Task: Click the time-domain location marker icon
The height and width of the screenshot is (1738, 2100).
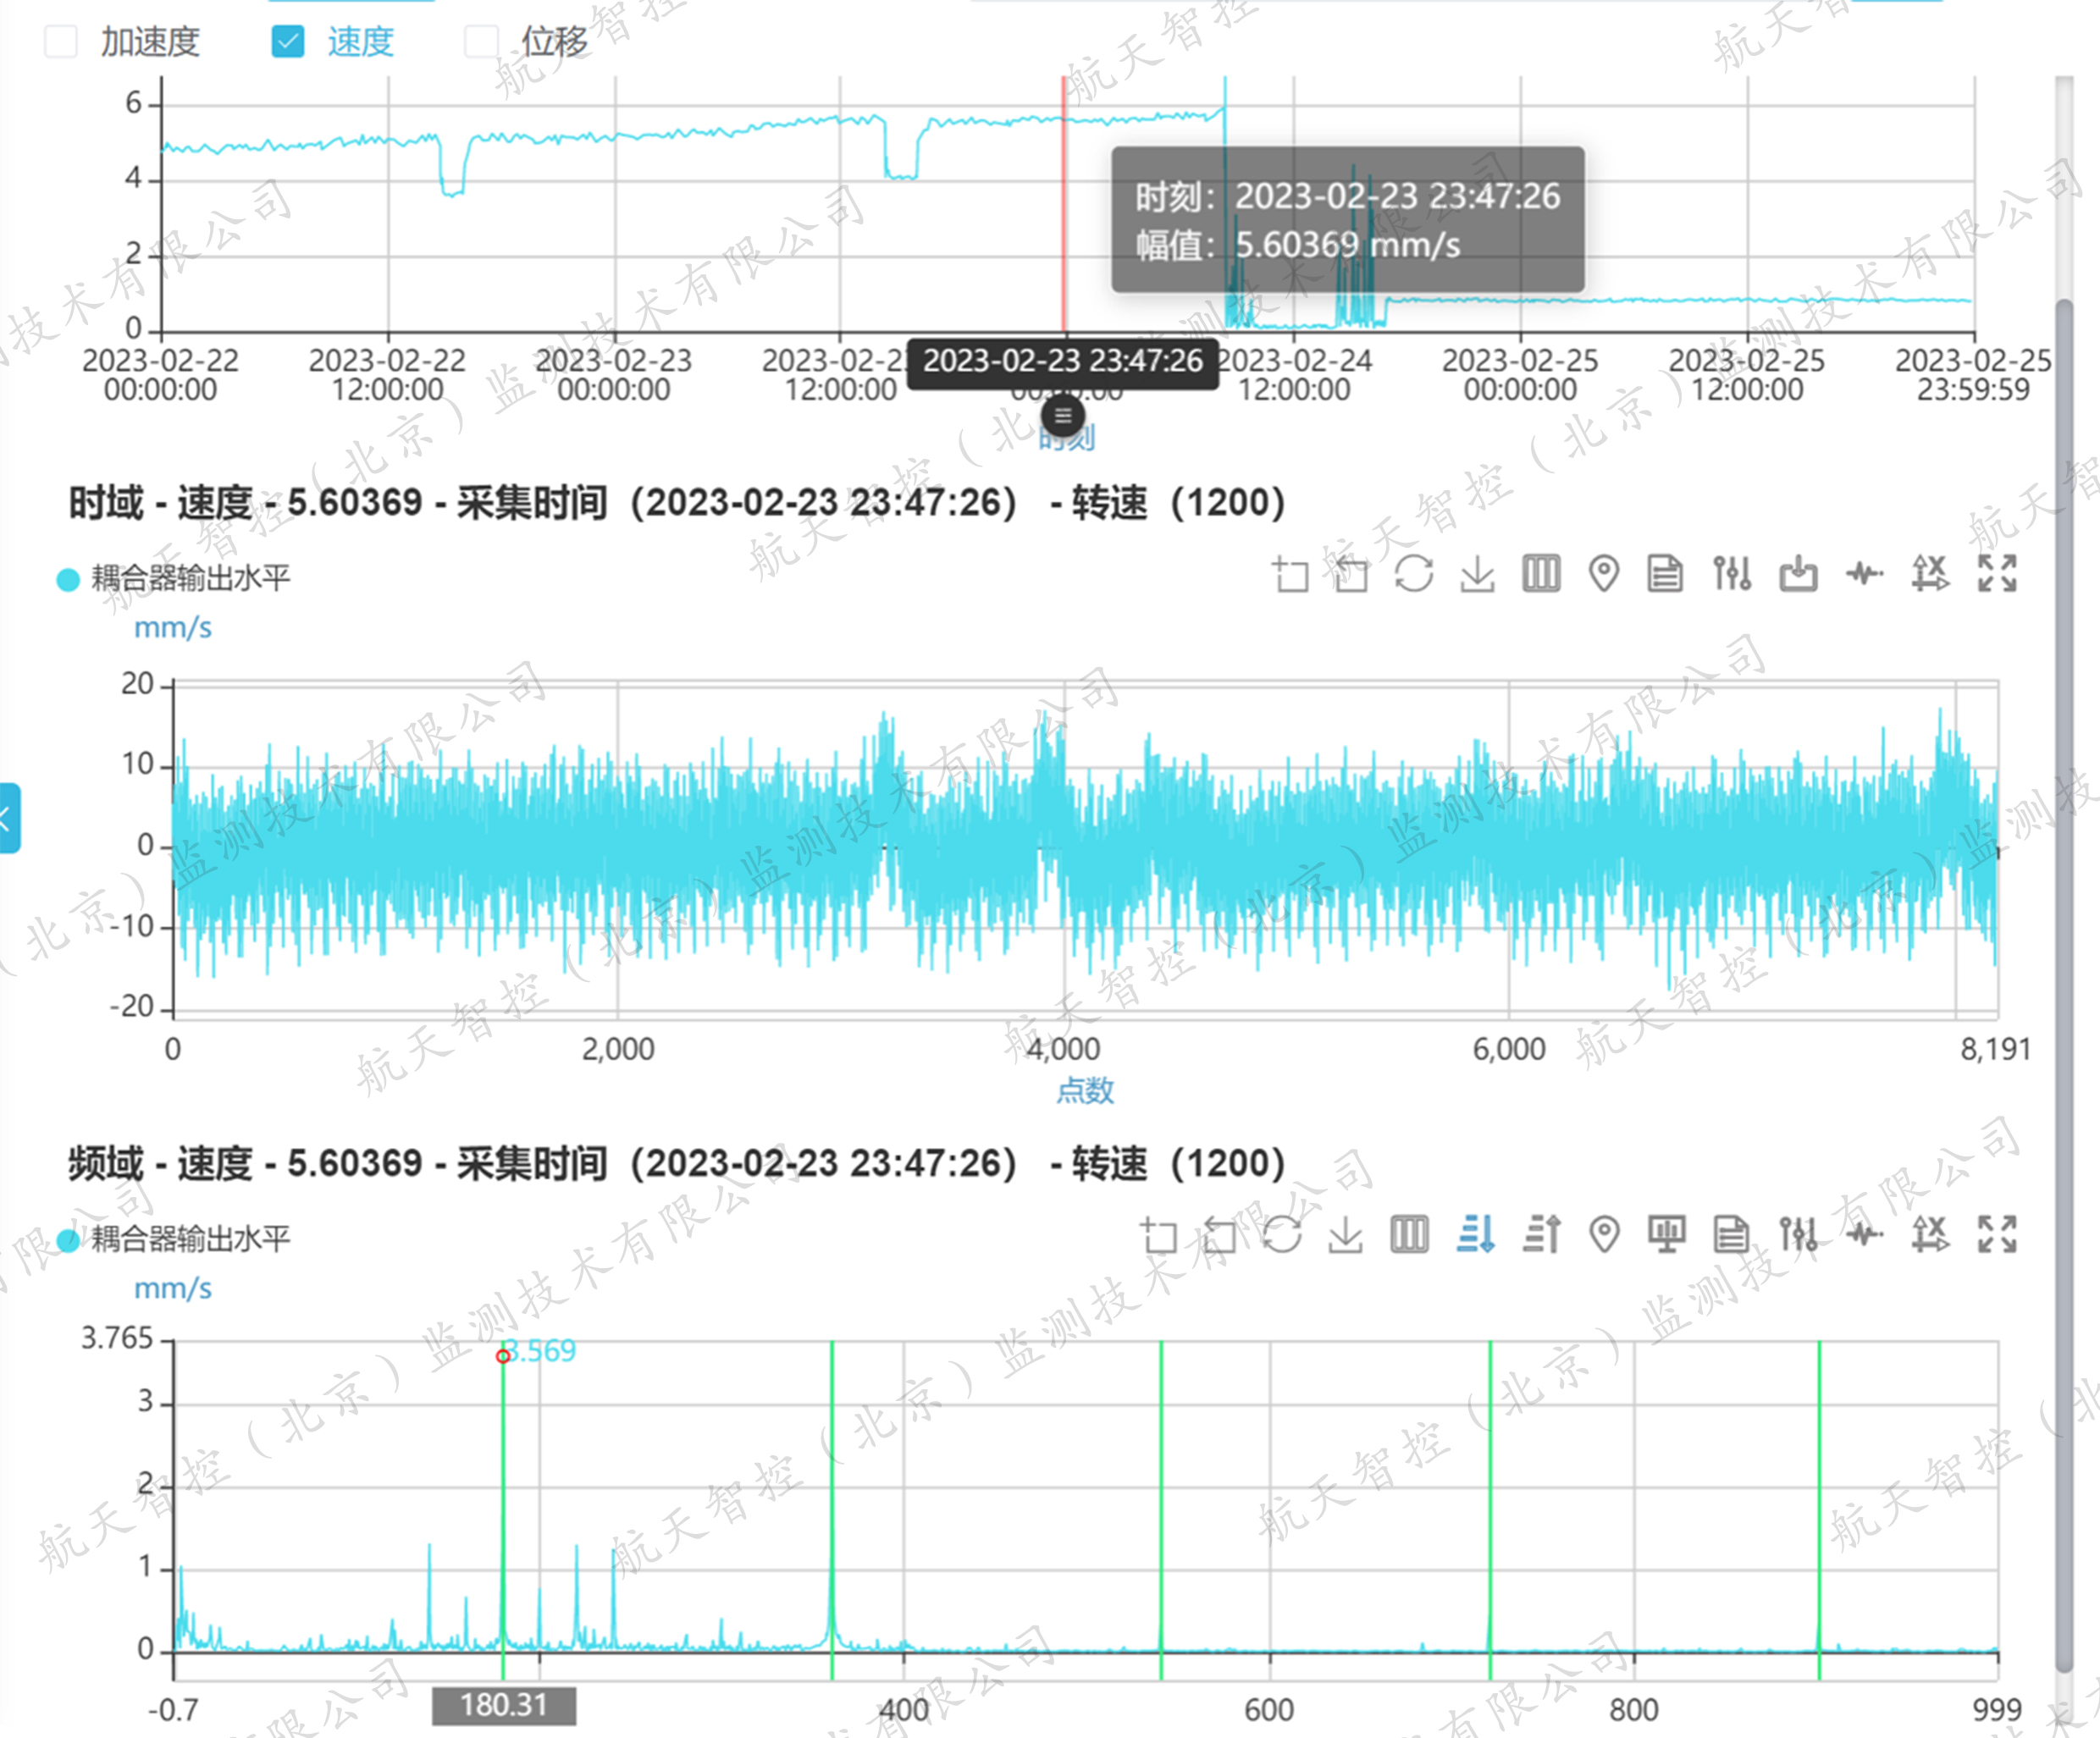Action: coord(1604,575)
